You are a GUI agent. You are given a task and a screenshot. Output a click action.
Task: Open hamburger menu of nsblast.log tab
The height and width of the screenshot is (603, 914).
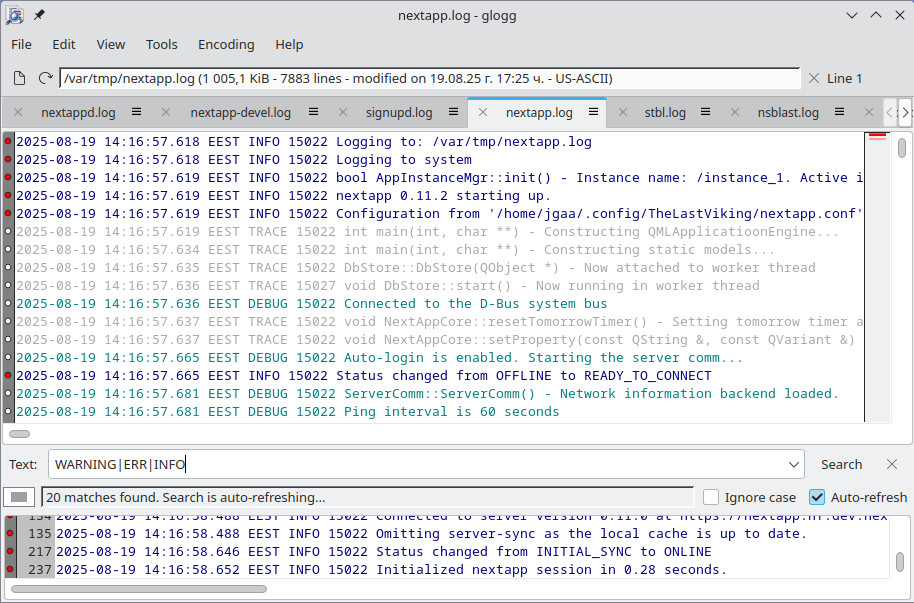pyautogui.click(x=839, y=112)
